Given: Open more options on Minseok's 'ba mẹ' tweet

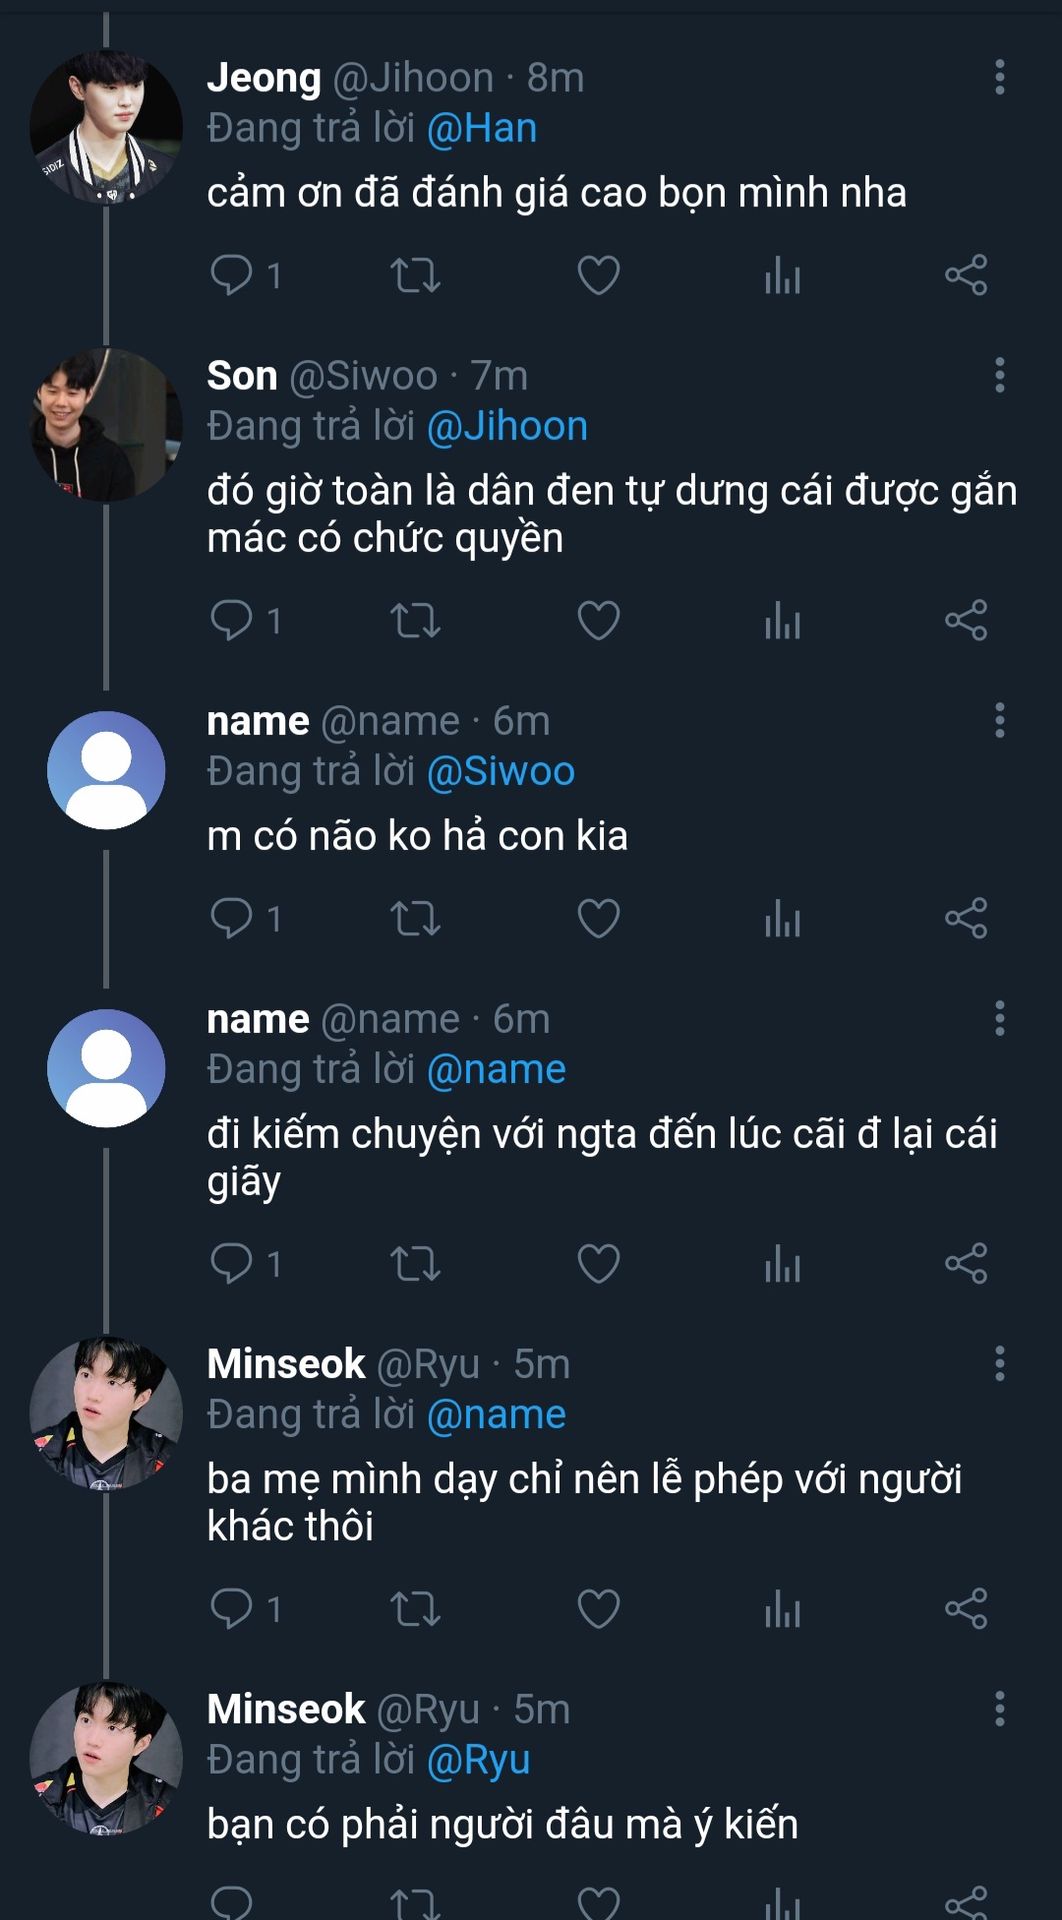Looking at the screenshot, I should point(999,1364).
